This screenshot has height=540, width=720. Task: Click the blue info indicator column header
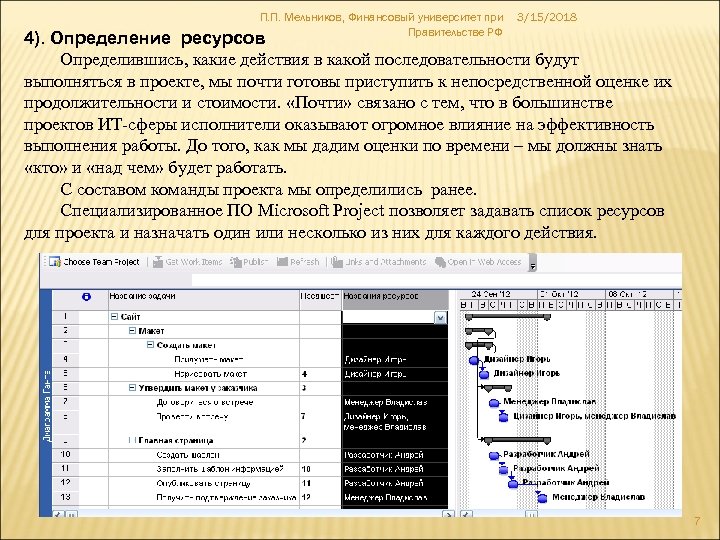coord(86,297)
